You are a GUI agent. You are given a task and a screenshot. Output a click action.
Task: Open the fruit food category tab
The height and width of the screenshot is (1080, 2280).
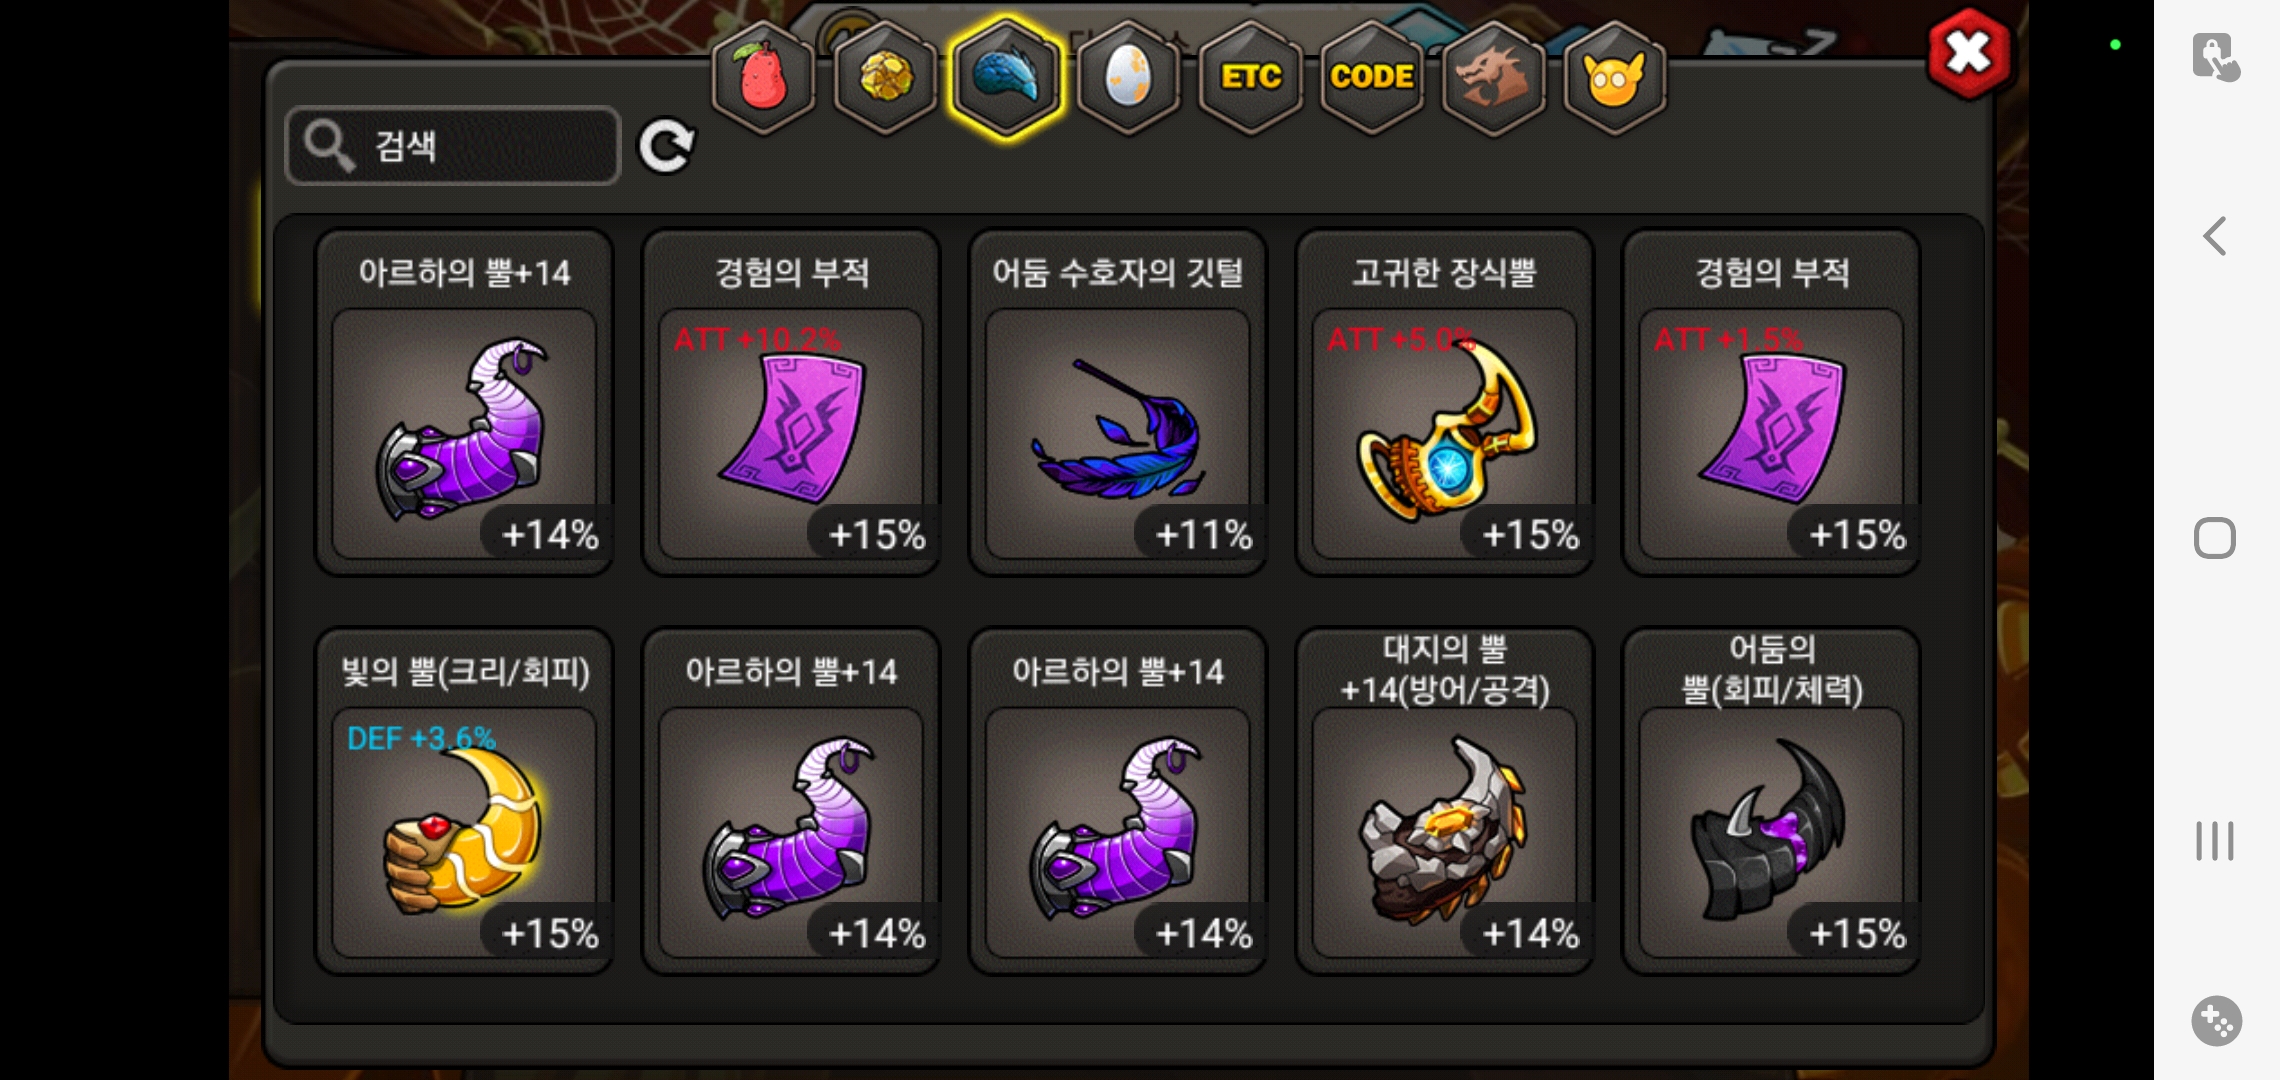click(763, 76)
